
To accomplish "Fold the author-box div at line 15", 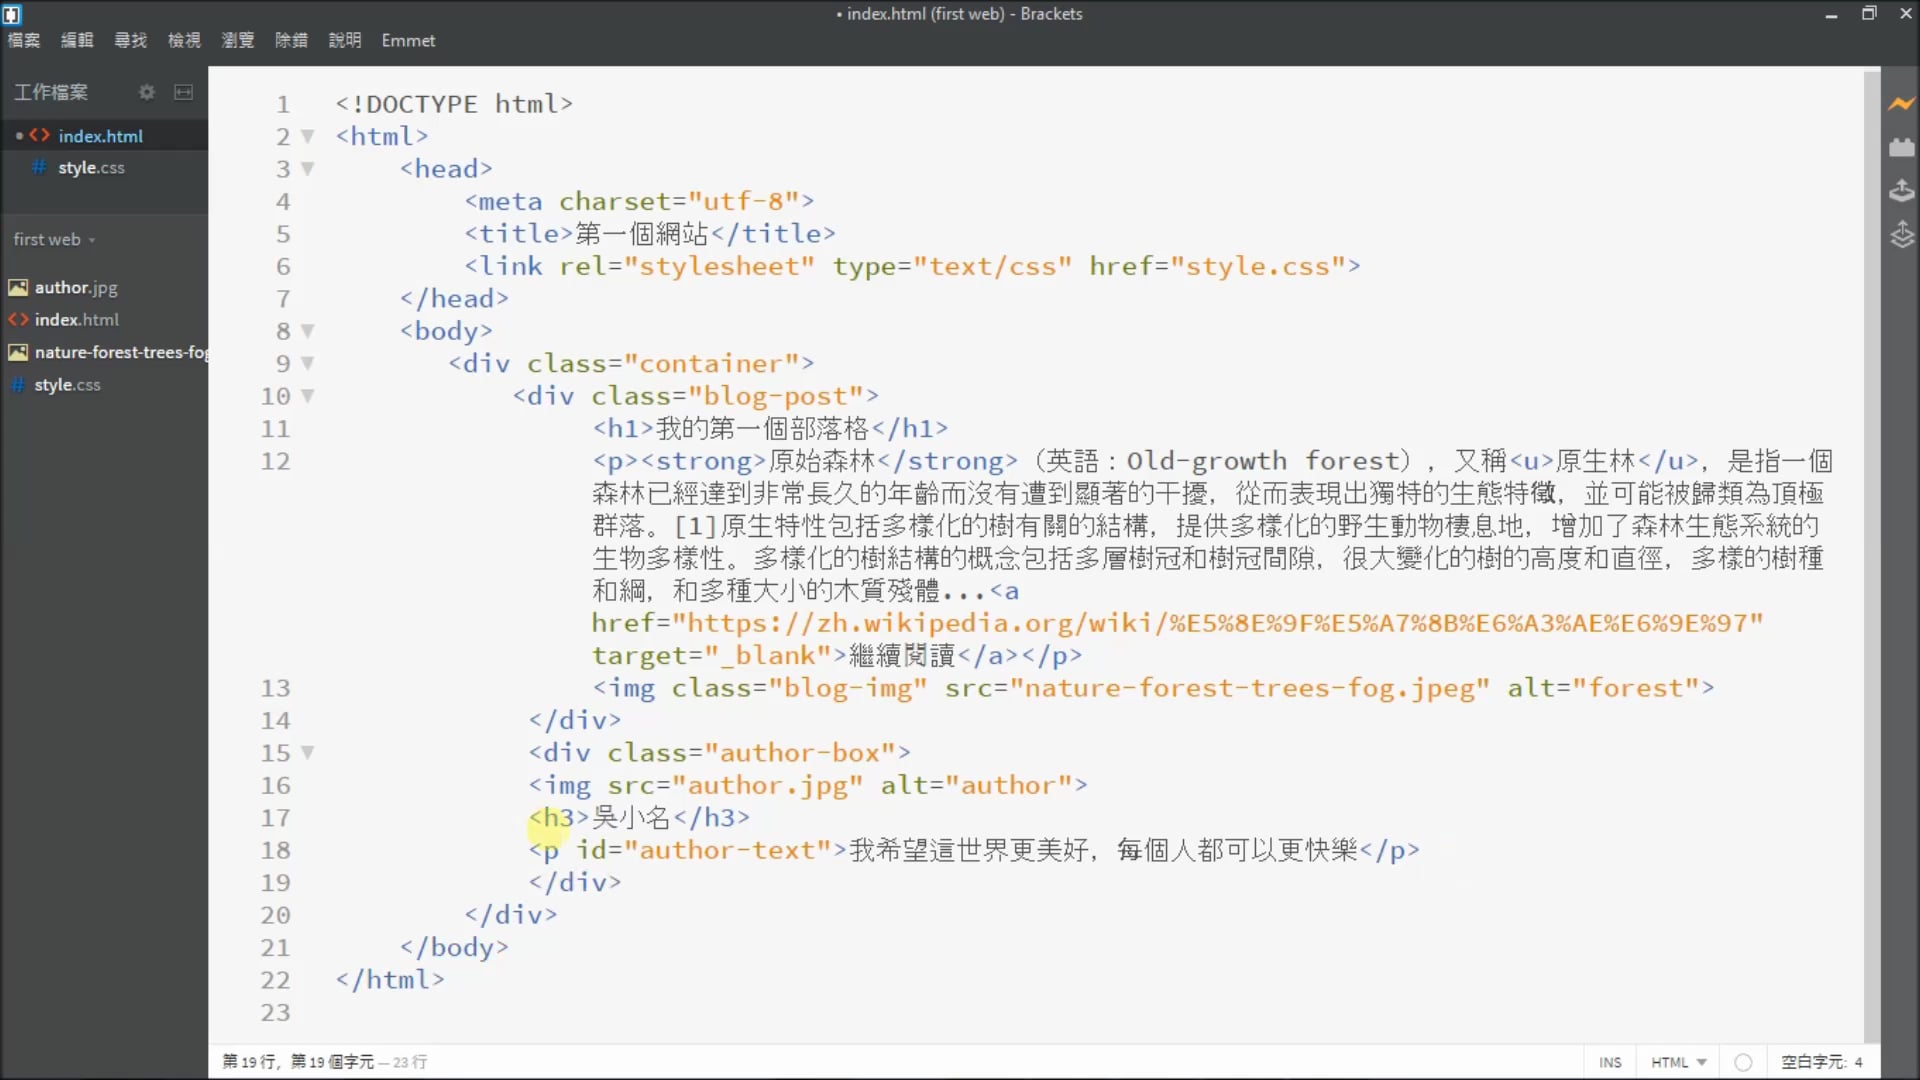I will (308, 753).
